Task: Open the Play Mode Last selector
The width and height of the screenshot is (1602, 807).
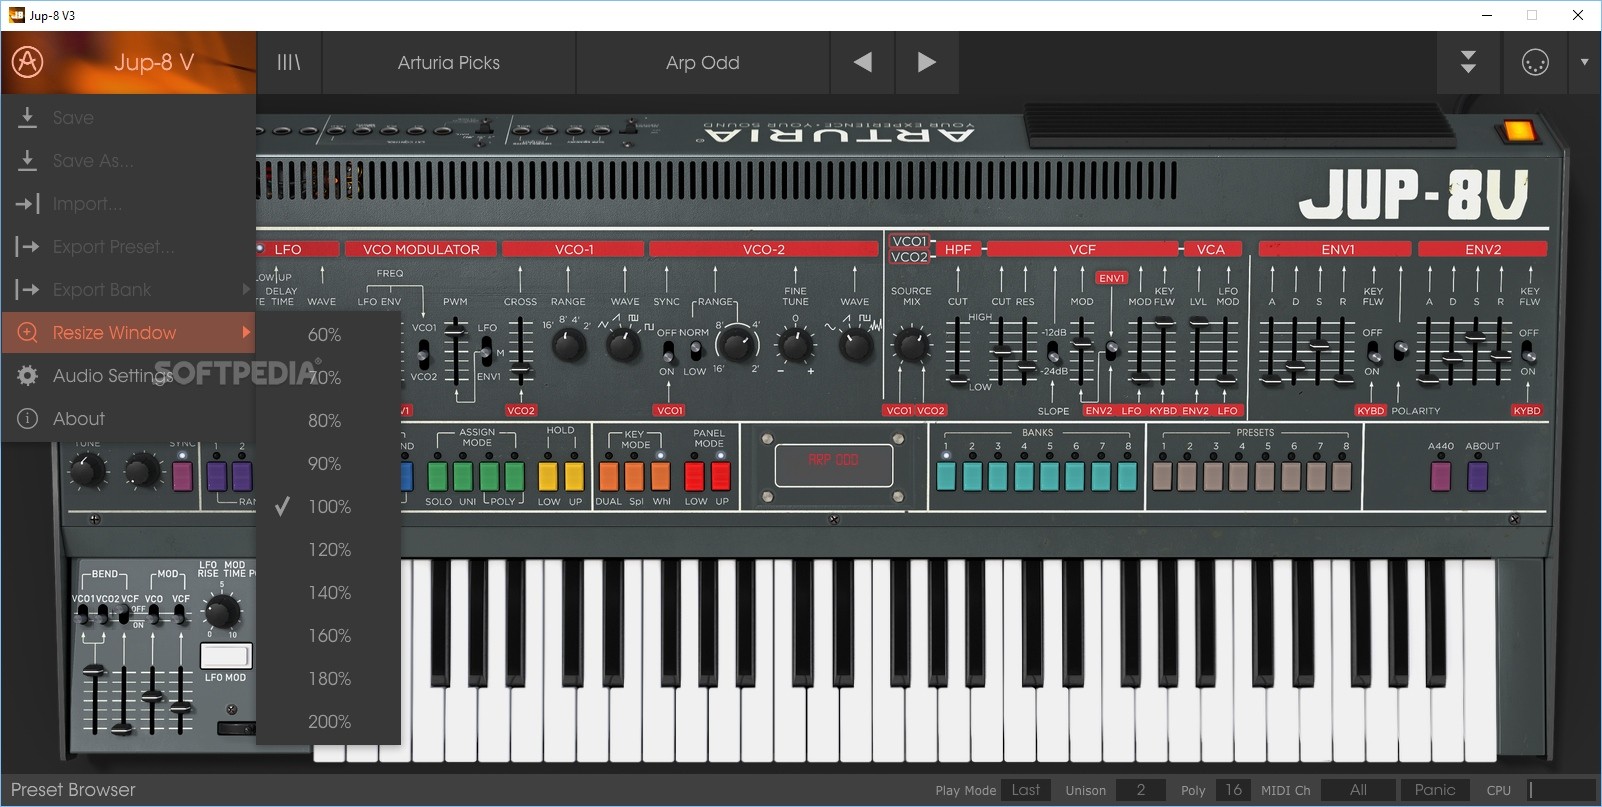Action: click(x=1026, y=790)
